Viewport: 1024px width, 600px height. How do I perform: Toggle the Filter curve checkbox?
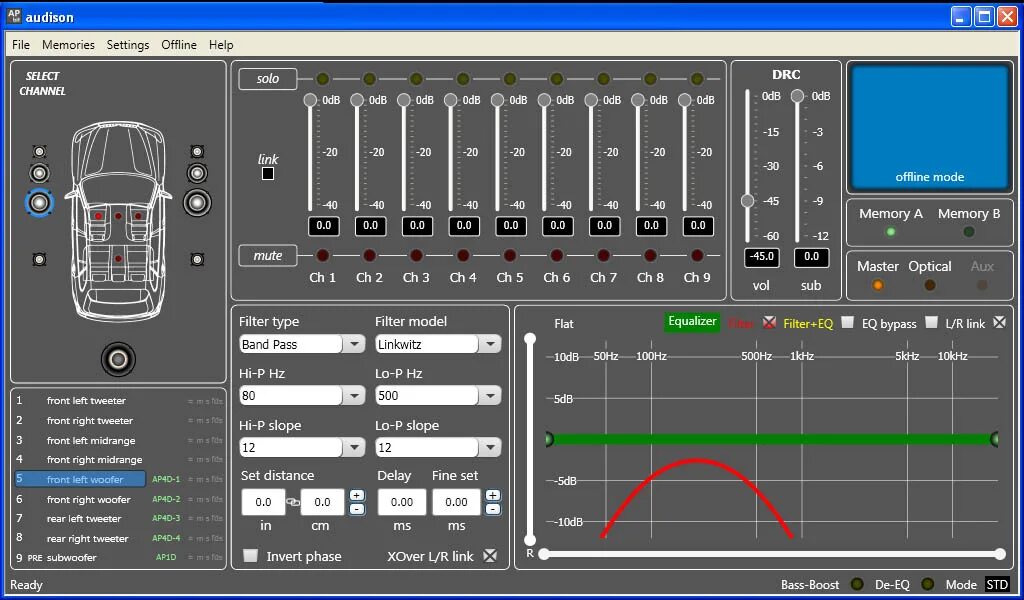point(769,322)
